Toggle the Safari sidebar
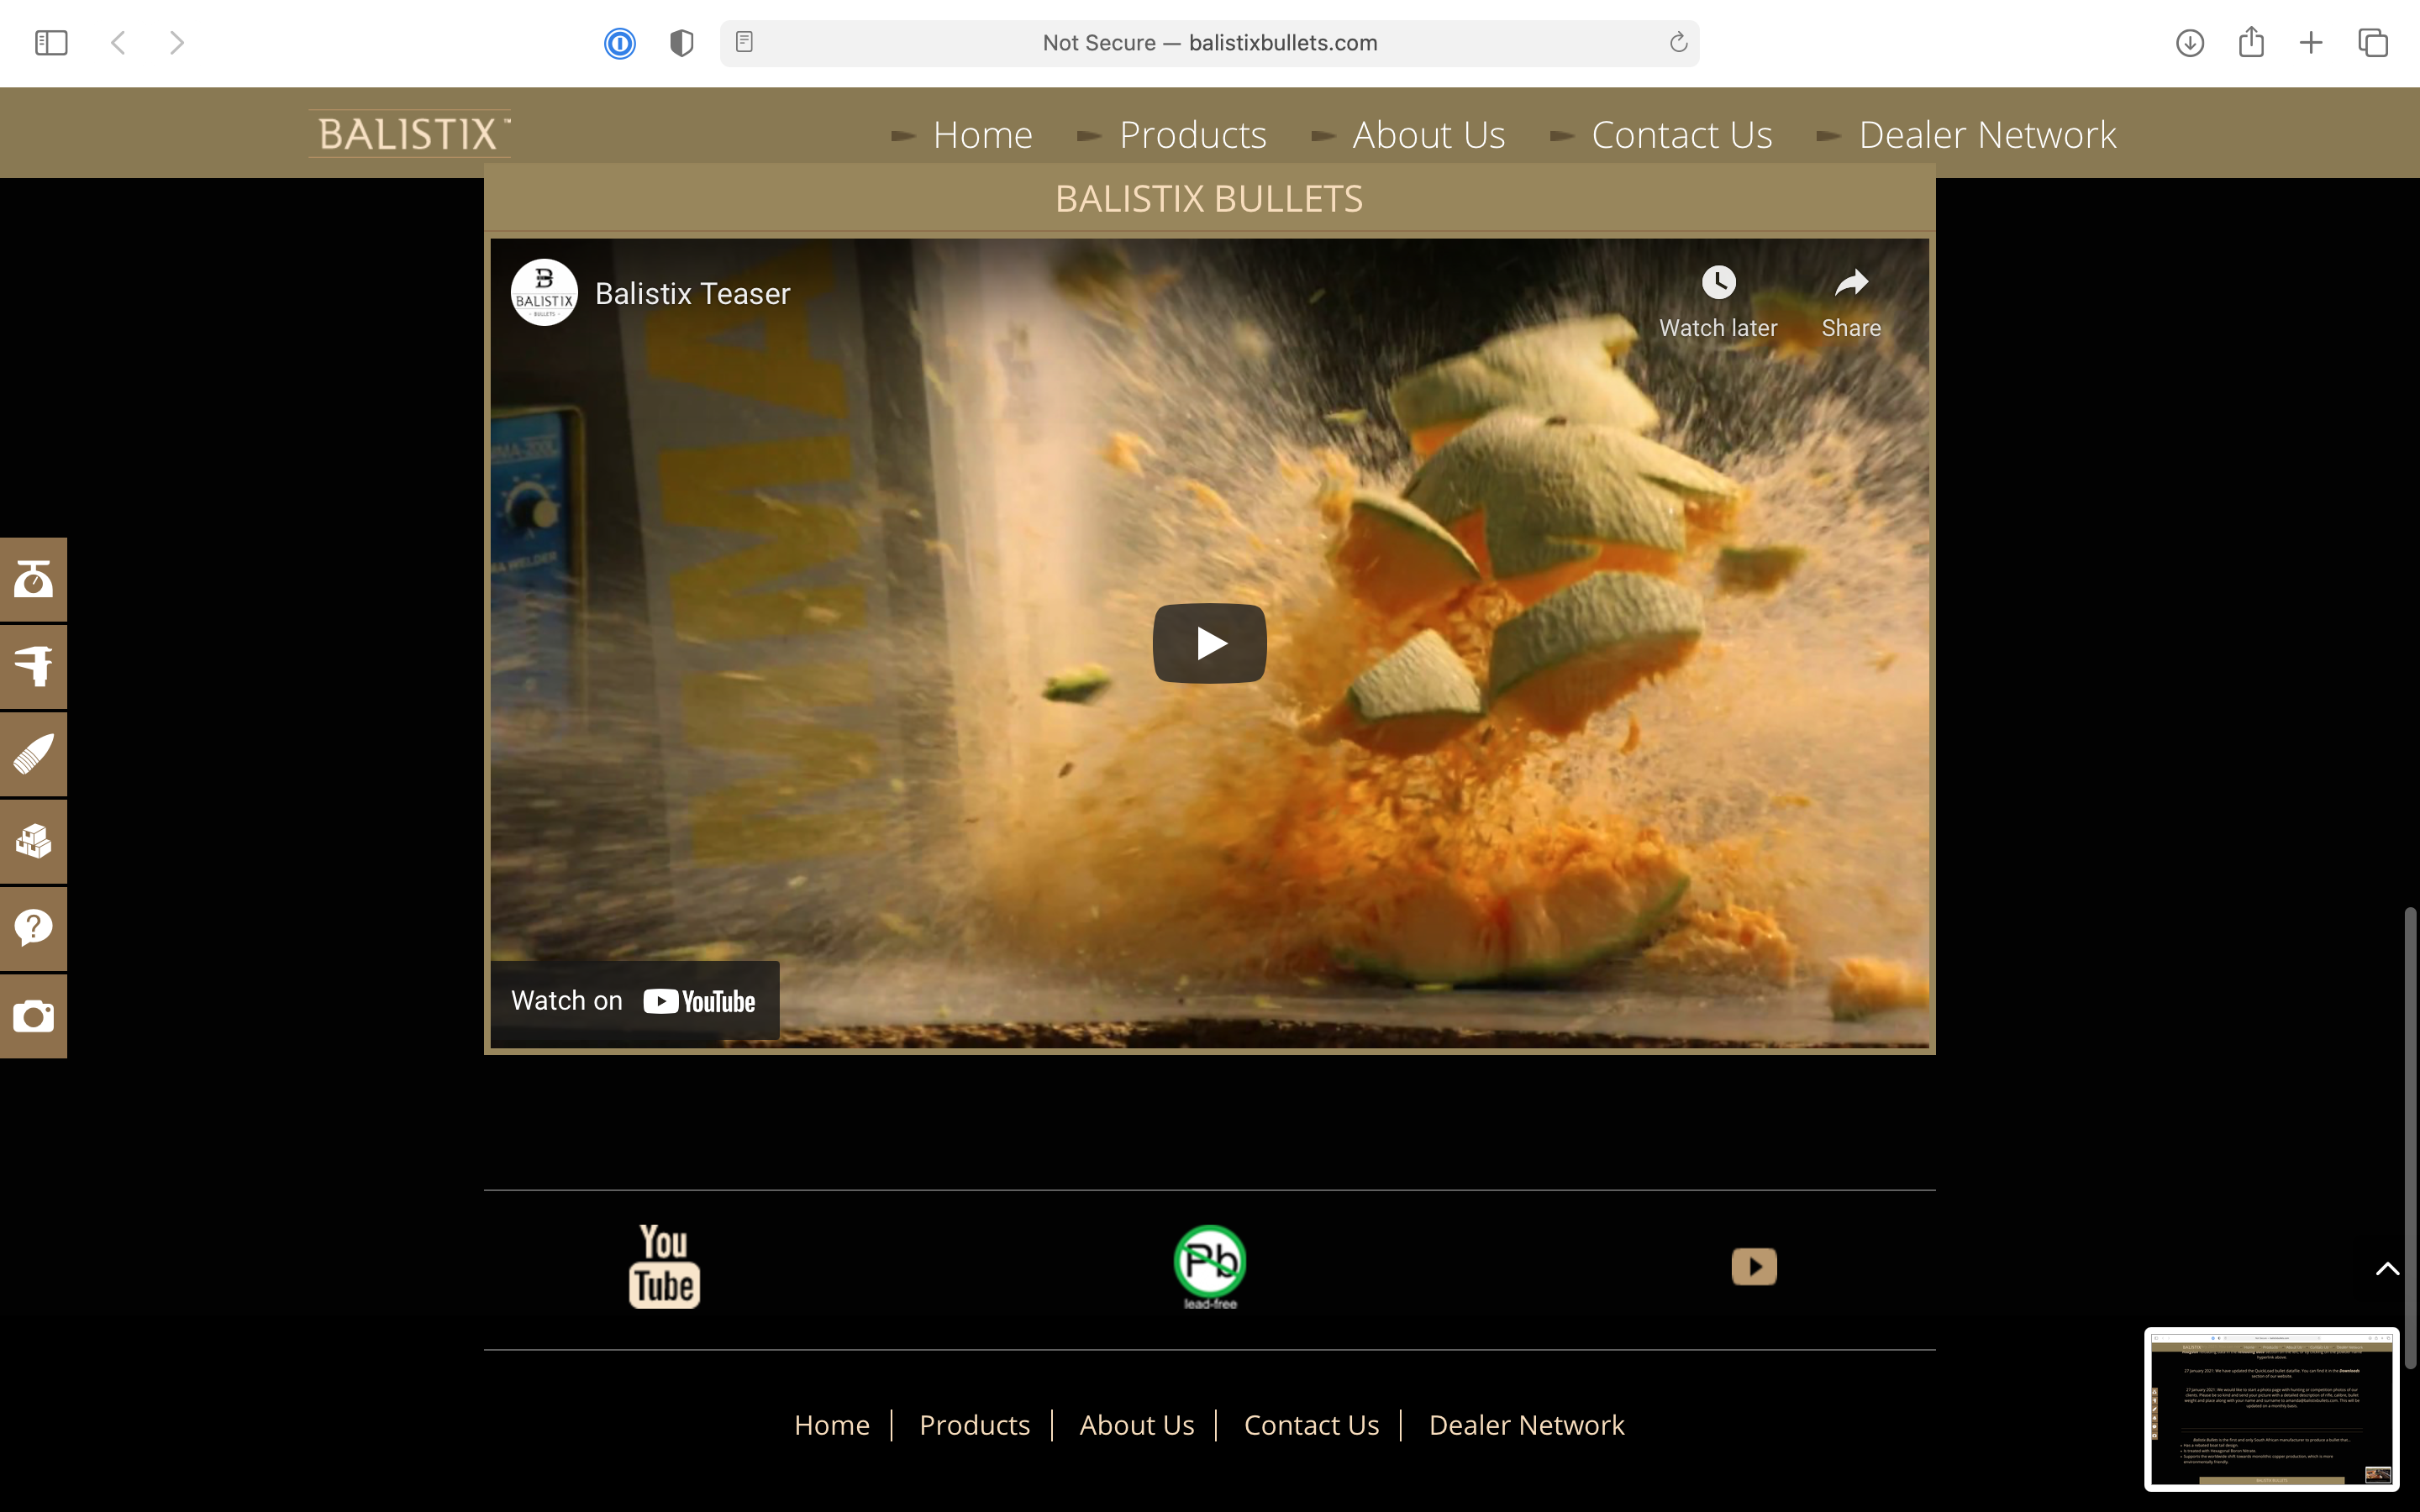 click(x=51, y=42)
